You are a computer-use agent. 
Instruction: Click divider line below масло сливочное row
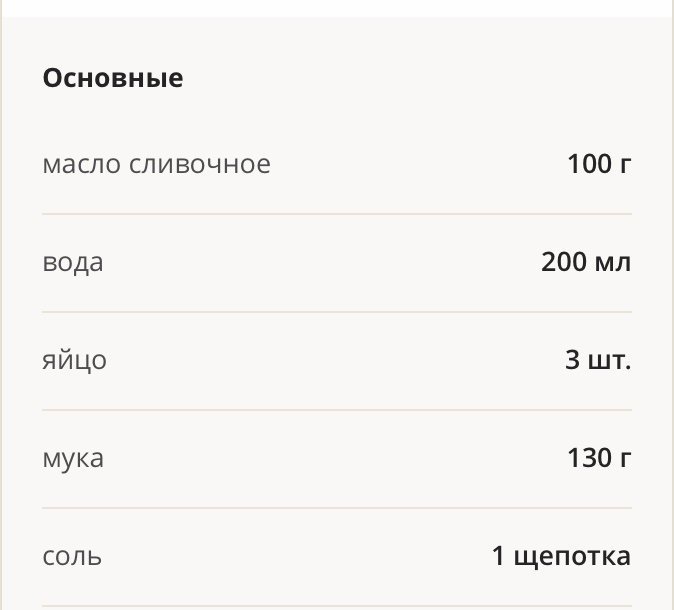337,214
